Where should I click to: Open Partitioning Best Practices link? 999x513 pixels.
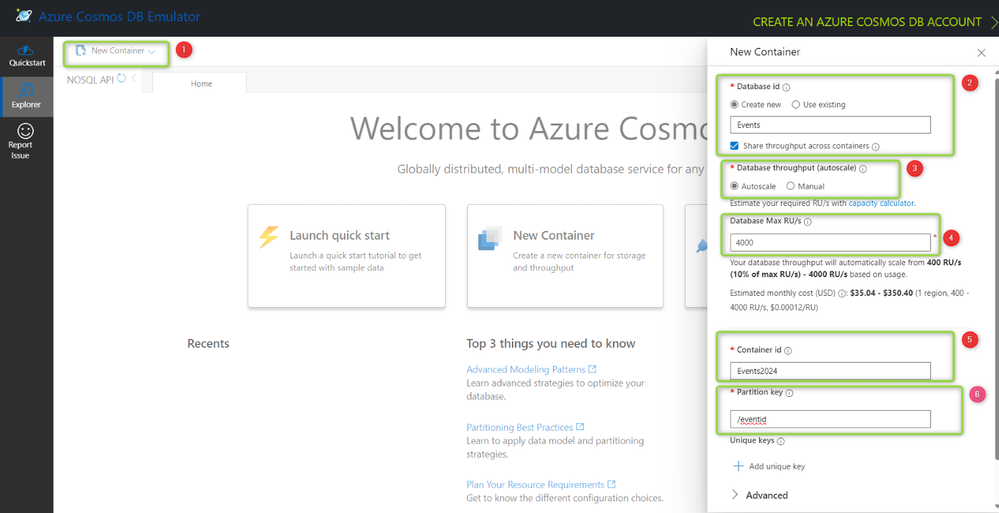520,427
